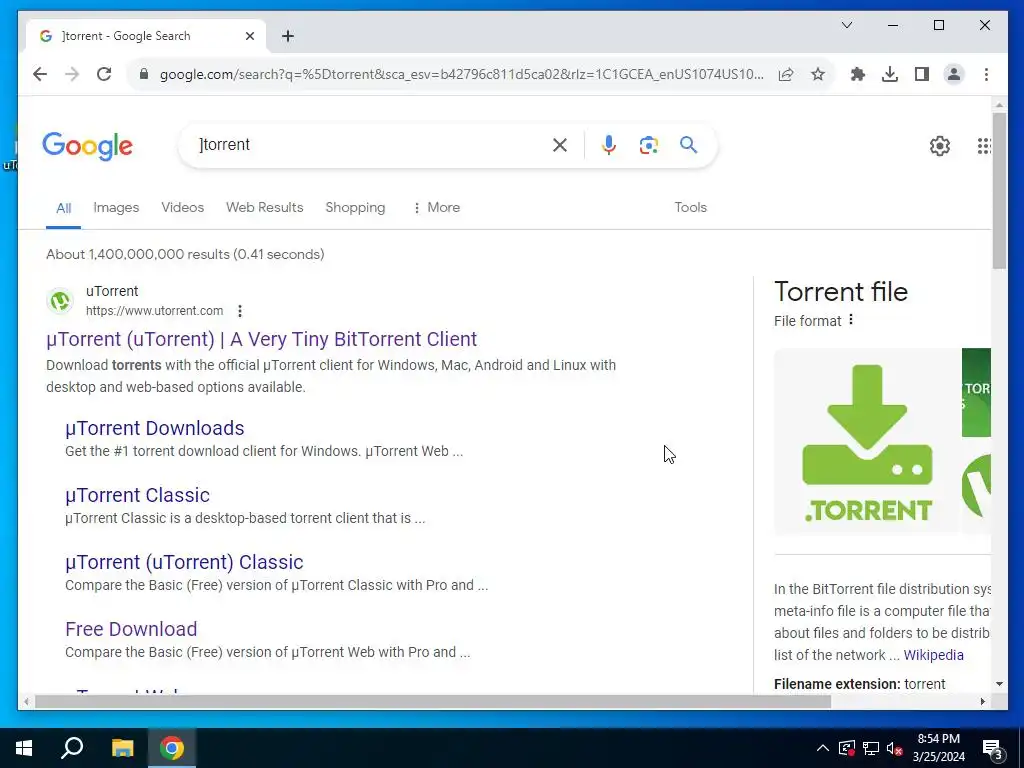Open the .TORRENT download thumbnail
1024x768 pixels.
(x=867, y=442)
